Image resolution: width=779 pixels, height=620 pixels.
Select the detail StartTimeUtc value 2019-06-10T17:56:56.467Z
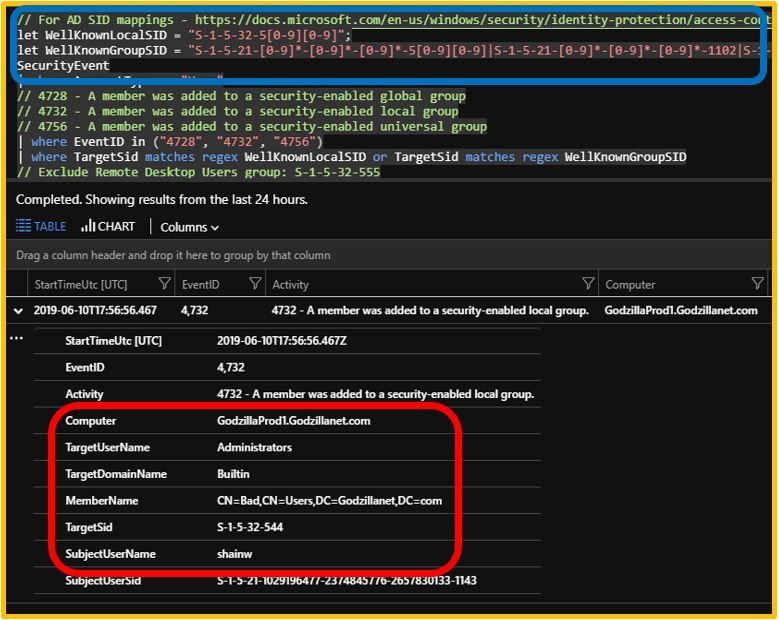(282, 341)
